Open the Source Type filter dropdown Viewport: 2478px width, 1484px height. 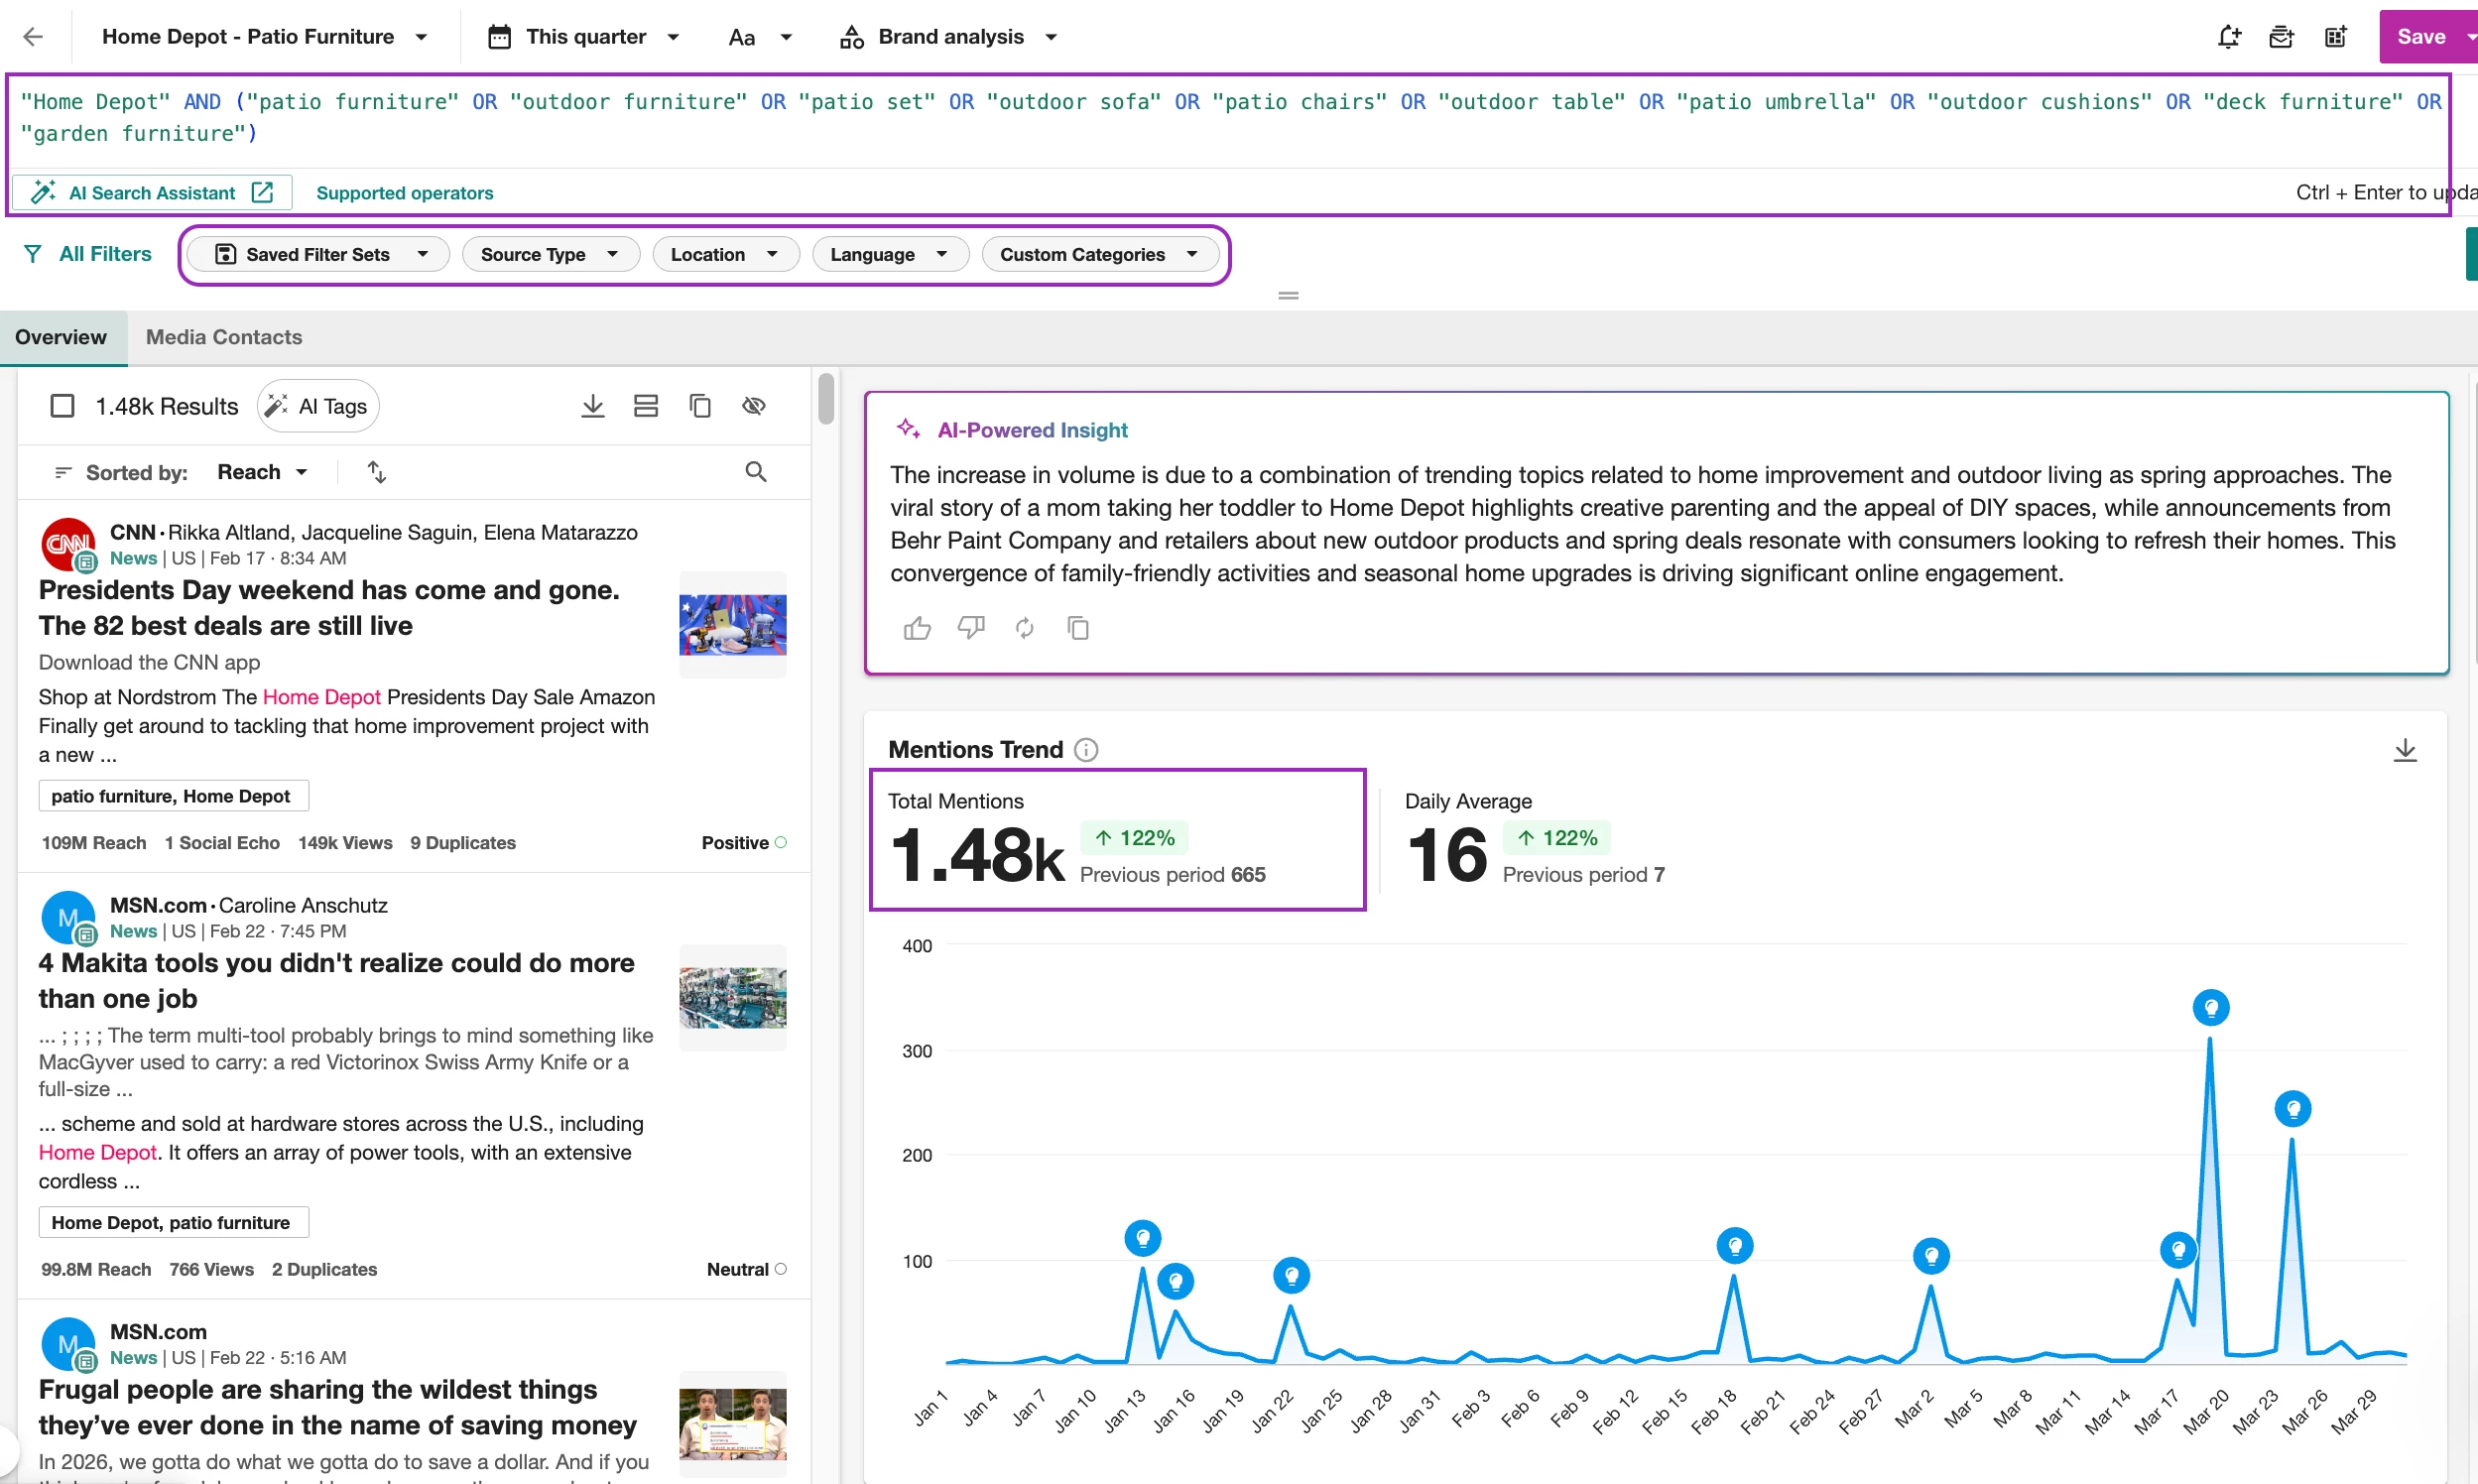[x=548, y=254]
